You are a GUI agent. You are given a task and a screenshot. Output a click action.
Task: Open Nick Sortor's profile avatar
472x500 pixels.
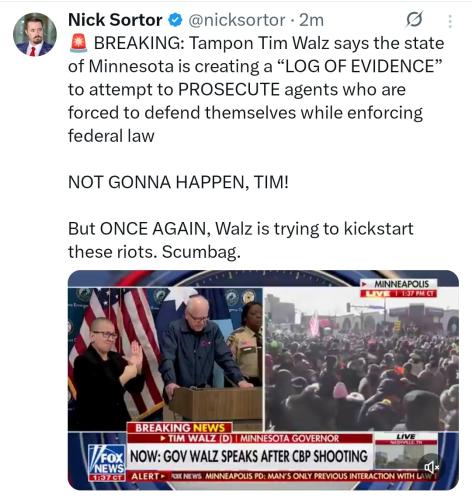point(35,34)
